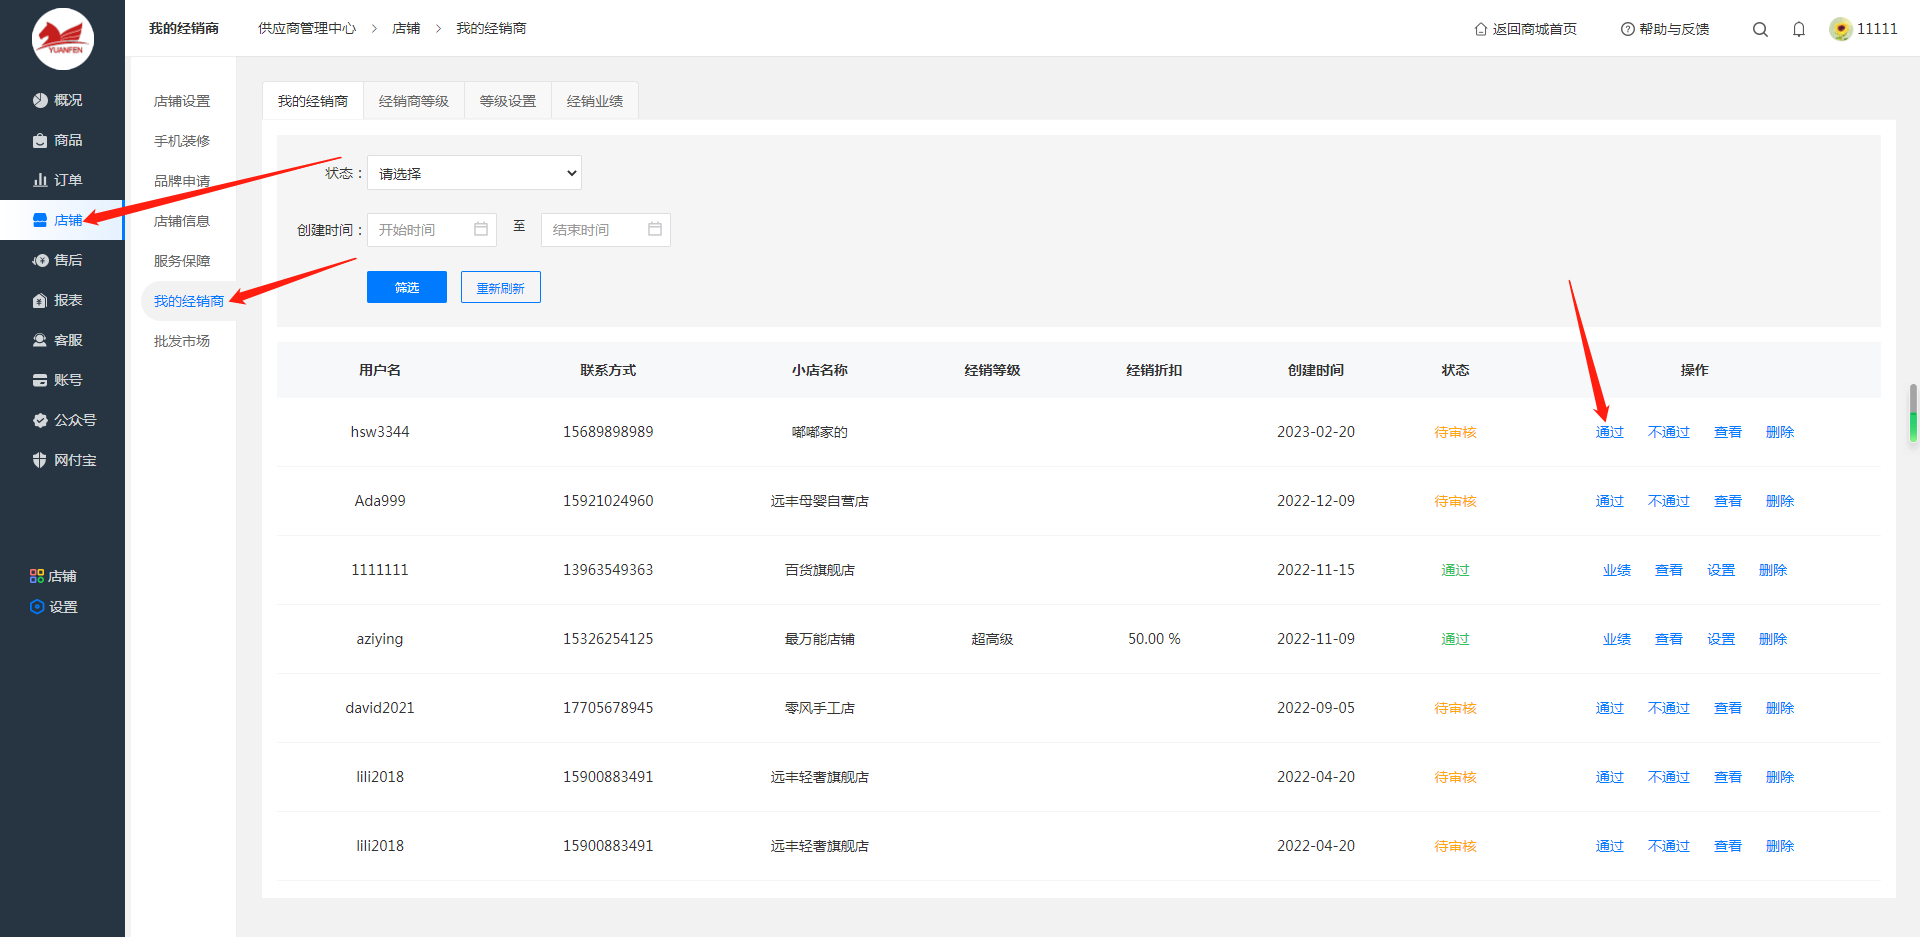Screen dimensions: 1920x937
Task: Click the bottom 设置 settings icon
Action: pos(37,607)
